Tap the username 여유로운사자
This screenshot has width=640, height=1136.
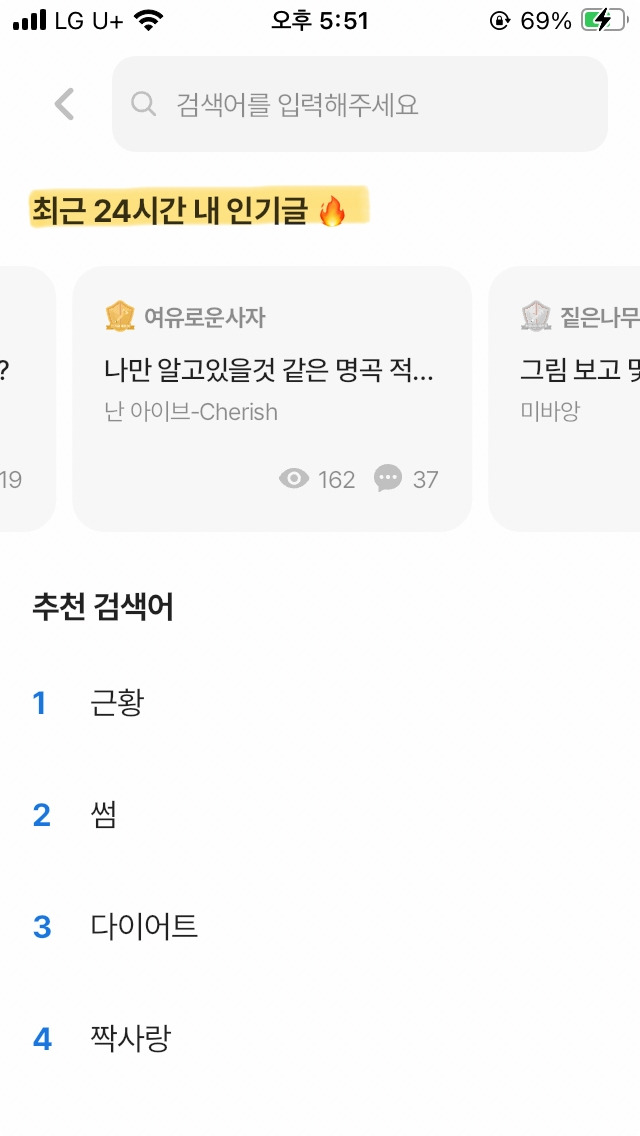point(205,317)
